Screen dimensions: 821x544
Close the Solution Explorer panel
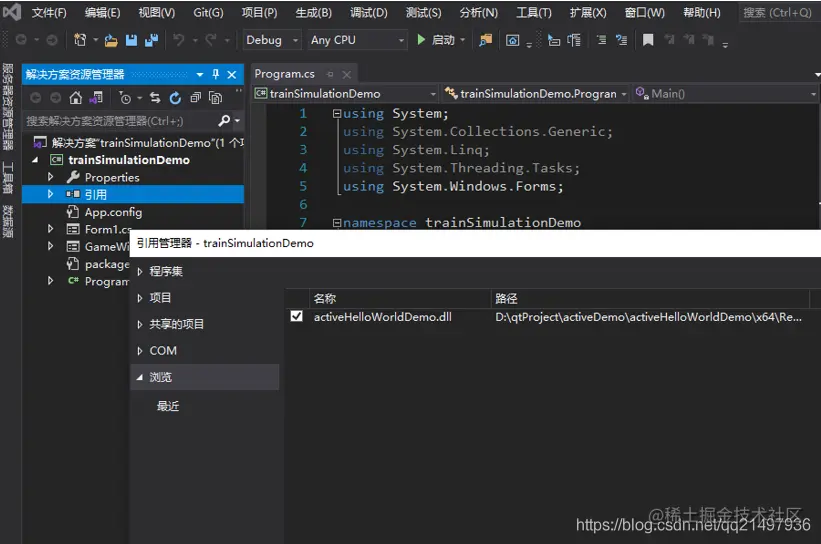click(x=232, y=74)
